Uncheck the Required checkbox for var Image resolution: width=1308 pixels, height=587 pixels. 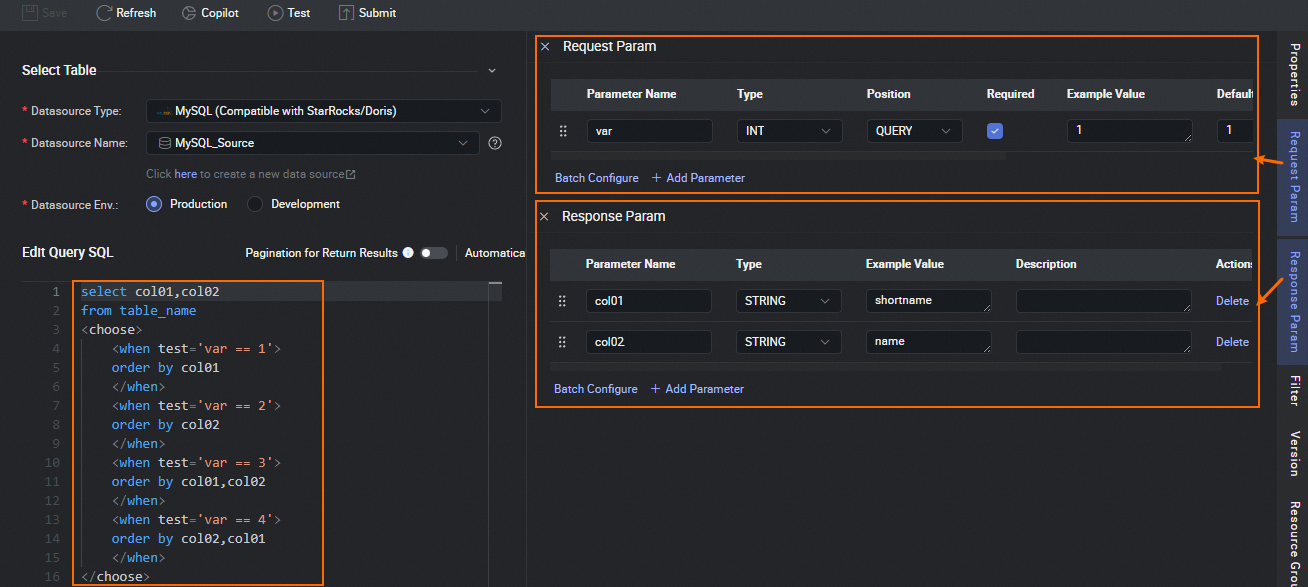click(x=995, y=131)
